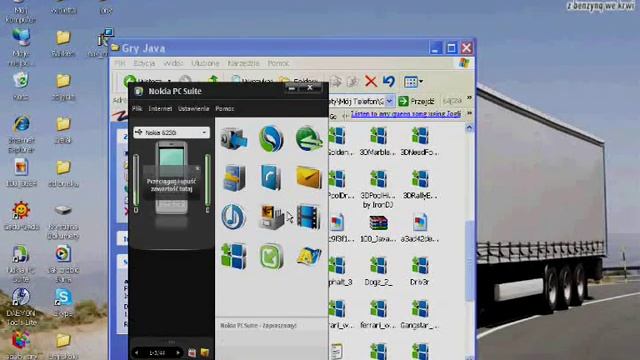Click Wyszukaj search button in Gry Java toolbar
Image resolution: width=640 pixels, height=360 pixels.
coord(251,80)
